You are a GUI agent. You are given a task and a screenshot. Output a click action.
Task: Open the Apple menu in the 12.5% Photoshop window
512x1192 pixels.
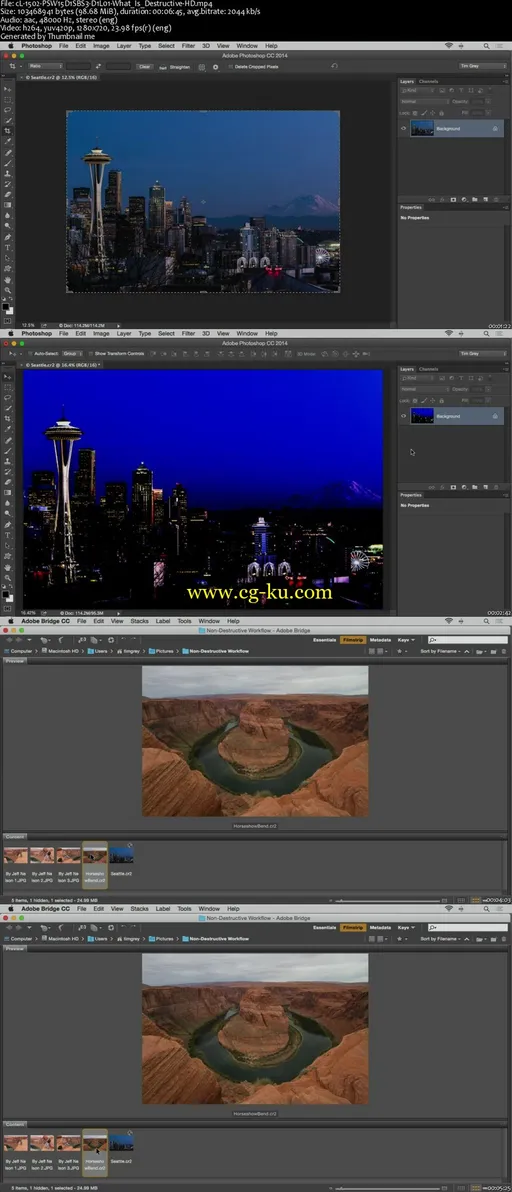click(x=11, y=46)
